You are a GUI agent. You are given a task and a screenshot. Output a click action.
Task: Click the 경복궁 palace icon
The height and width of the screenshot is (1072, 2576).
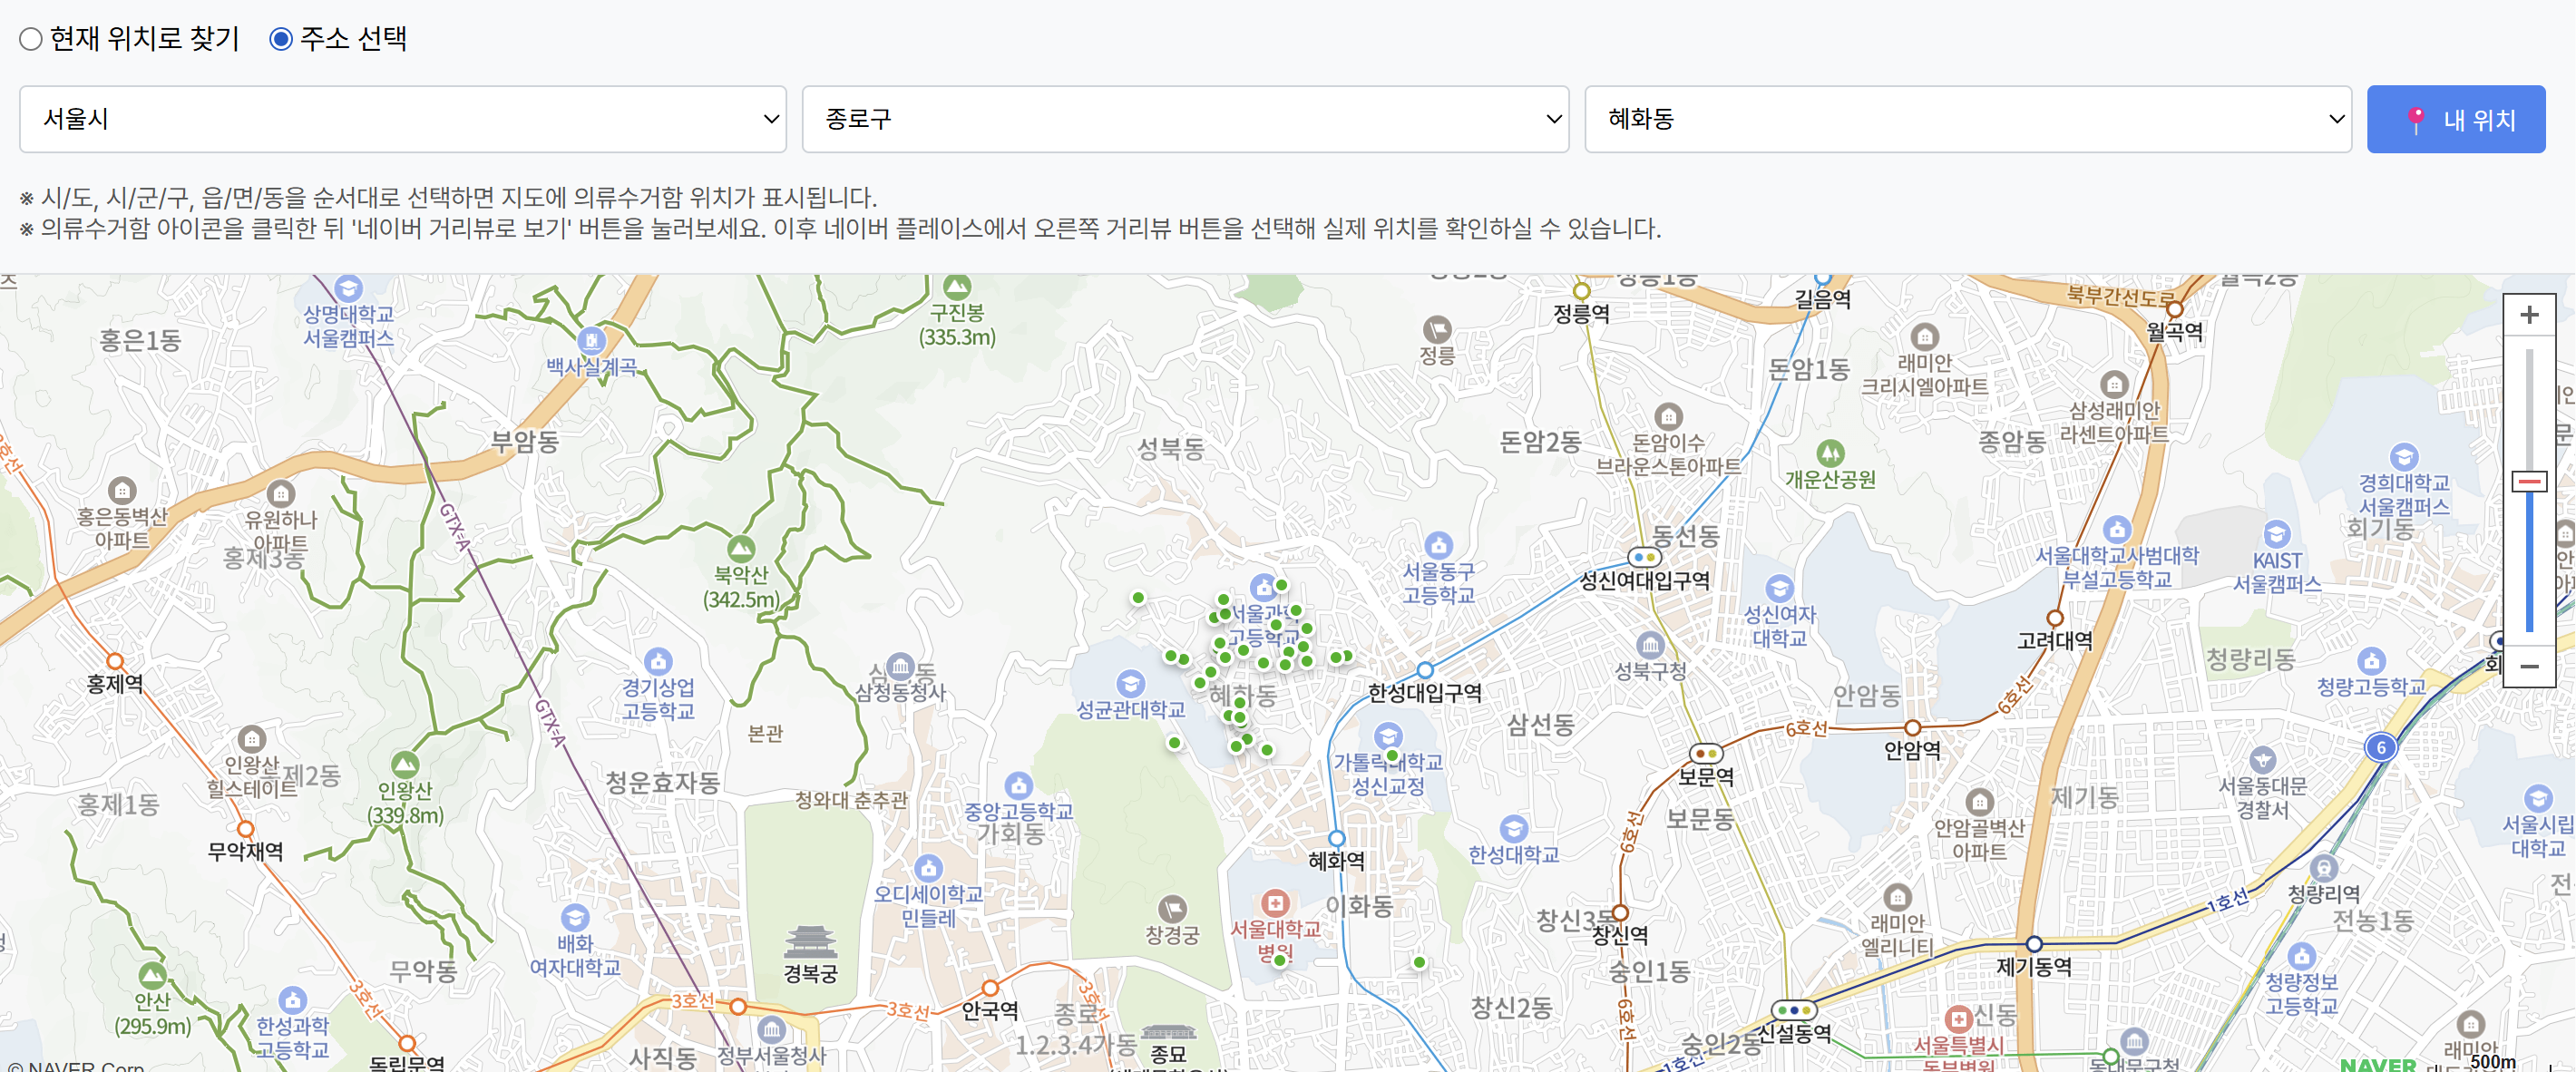coord(810,942)
